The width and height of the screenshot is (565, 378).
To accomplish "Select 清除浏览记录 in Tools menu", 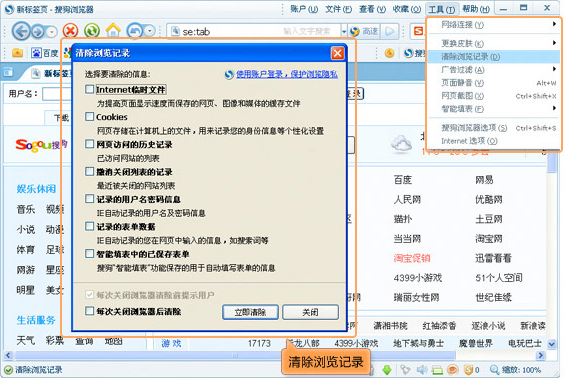I will tap(493, 57).
